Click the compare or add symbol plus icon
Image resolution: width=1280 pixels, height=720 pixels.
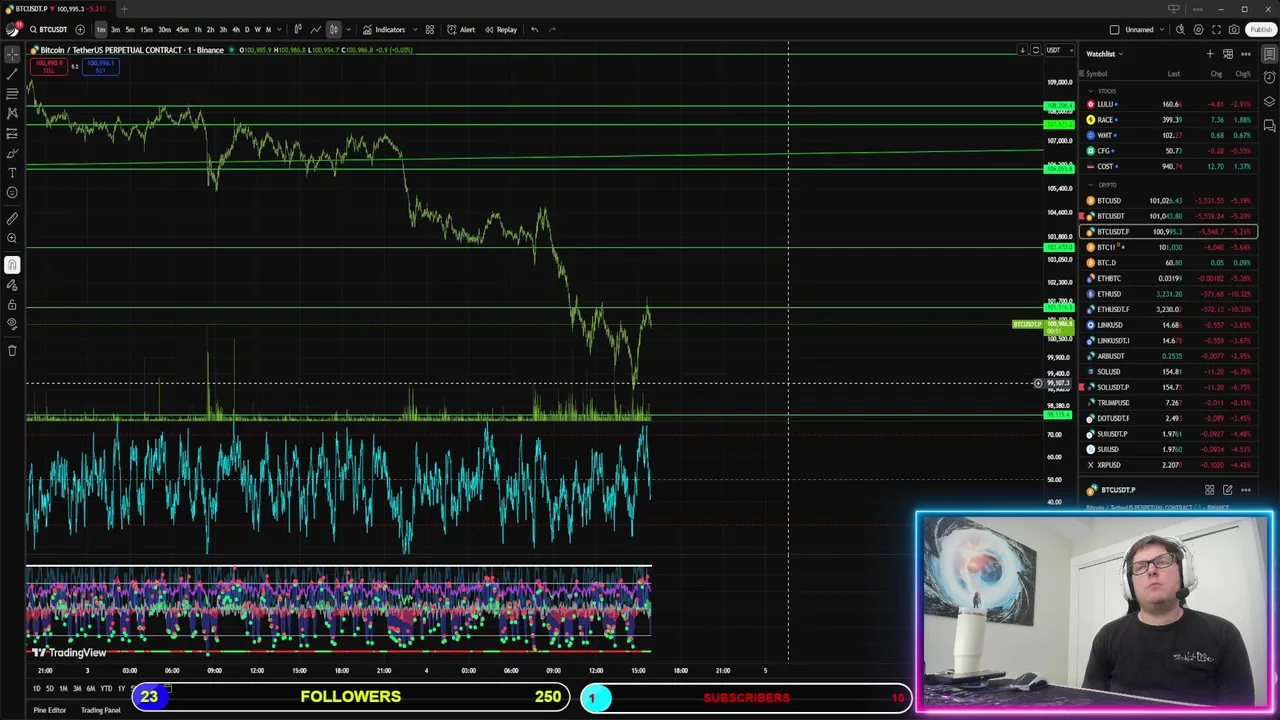tap(80, 30)
